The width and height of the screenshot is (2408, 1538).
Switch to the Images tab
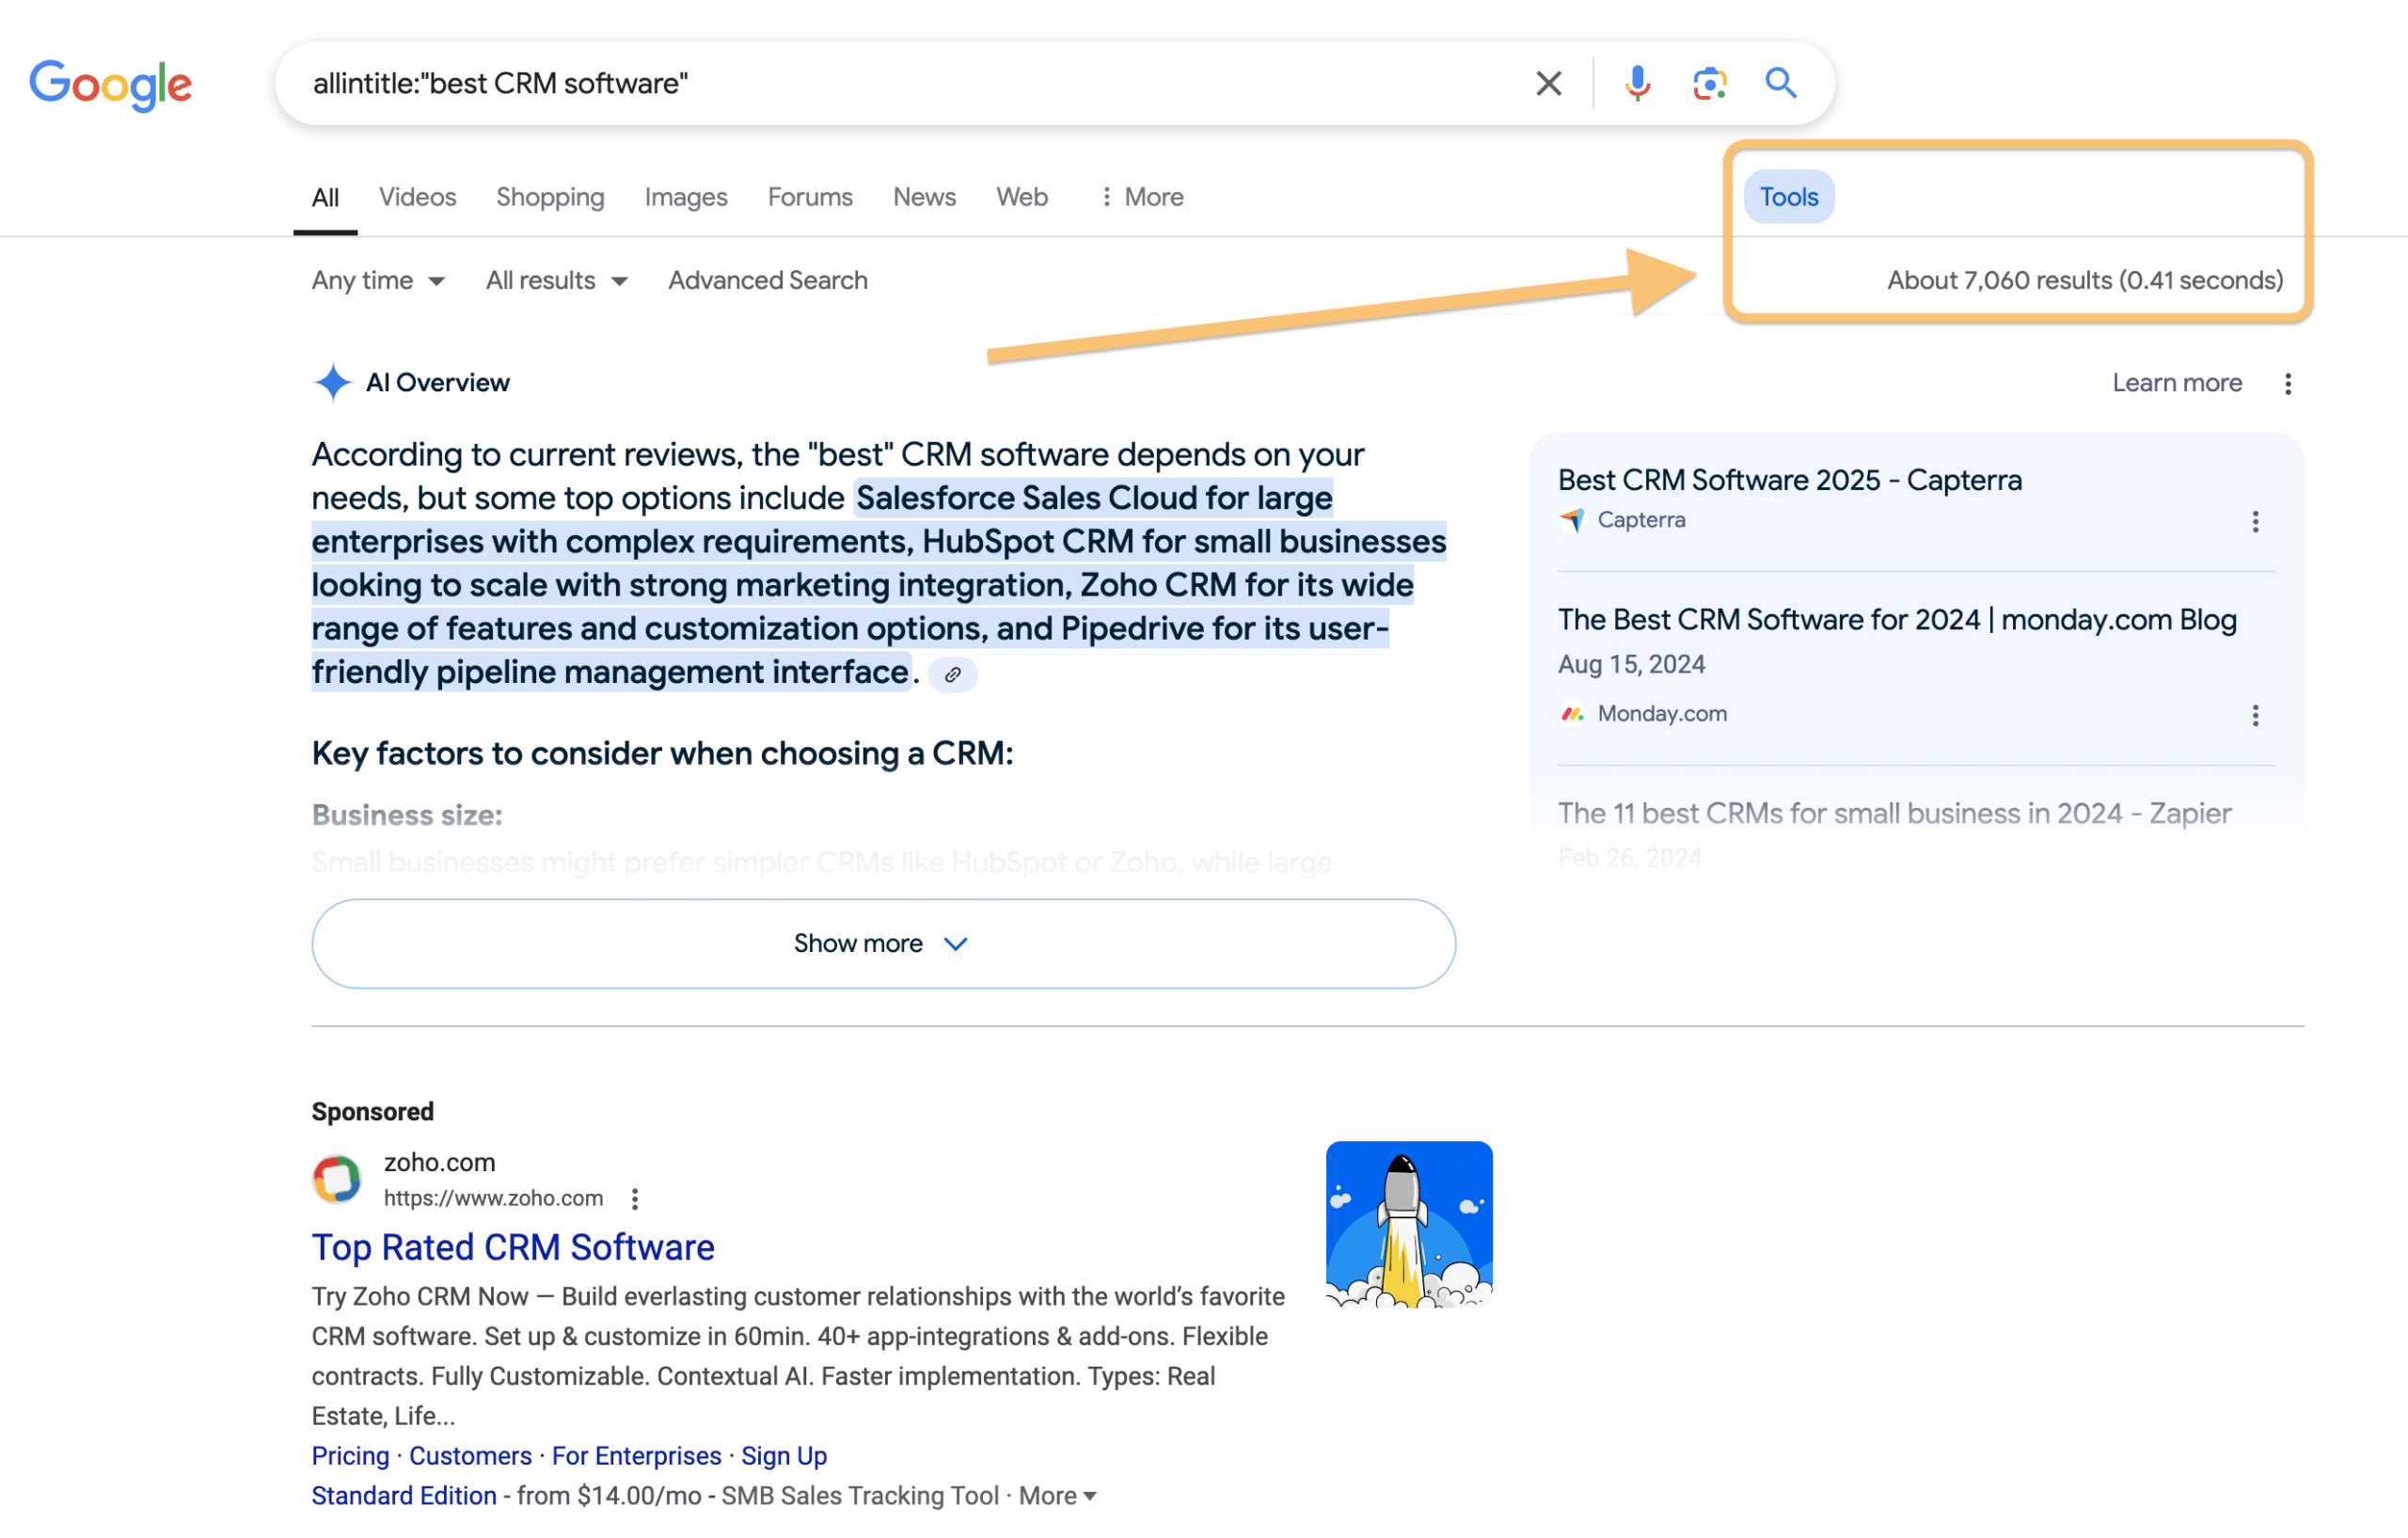(686, 197)
